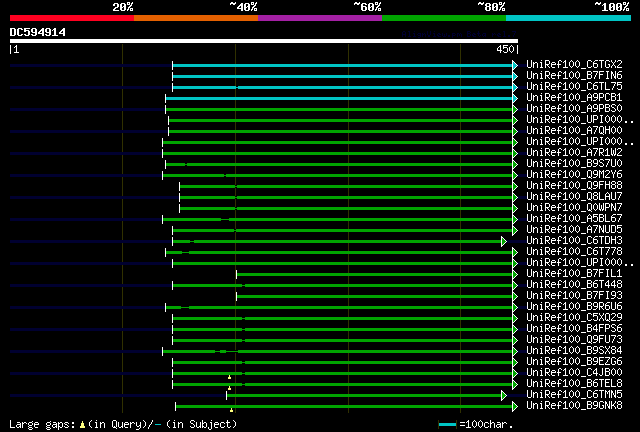Viewport: 640px width, 432px height.
Task: Select the UniRef100_B9SX84 label
Action: coord(574,350)
